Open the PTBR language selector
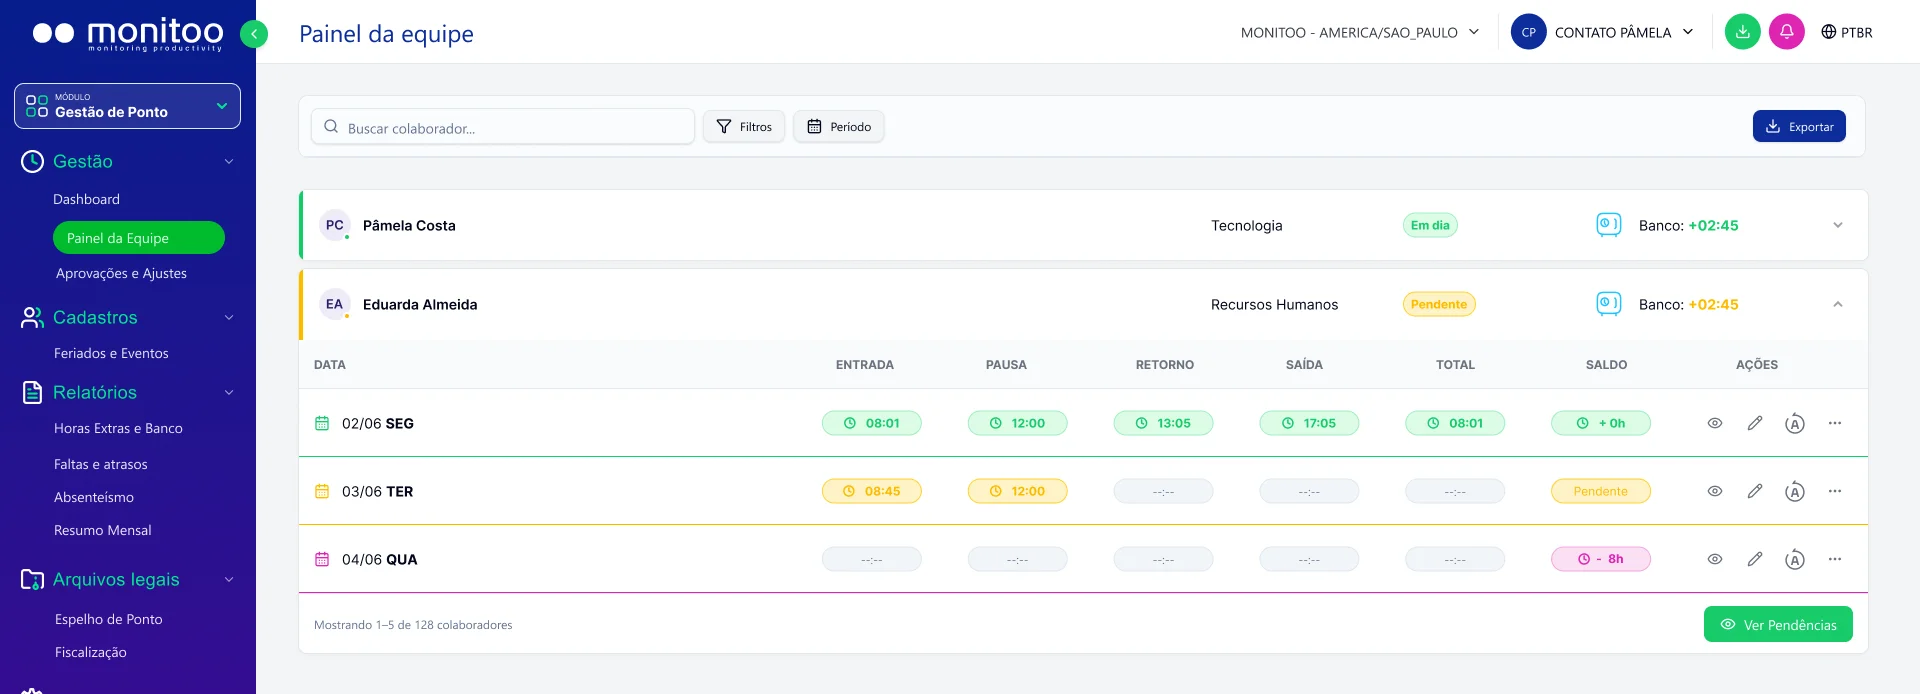The image size is (1920, 694). point(1846,32)
